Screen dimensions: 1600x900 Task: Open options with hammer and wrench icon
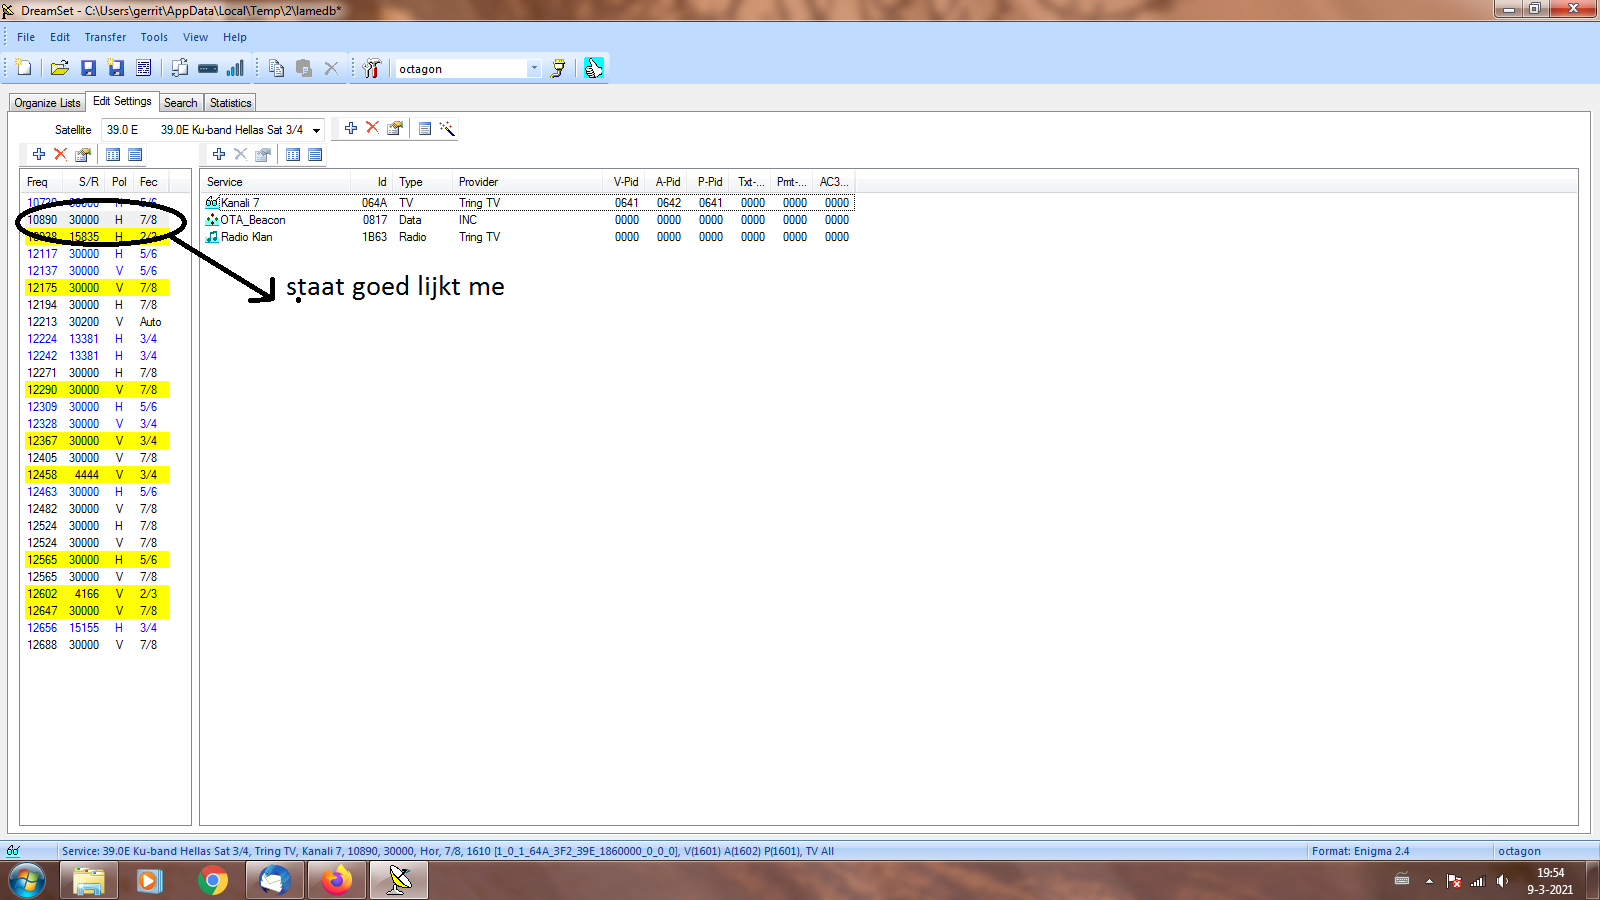(372, 68)
